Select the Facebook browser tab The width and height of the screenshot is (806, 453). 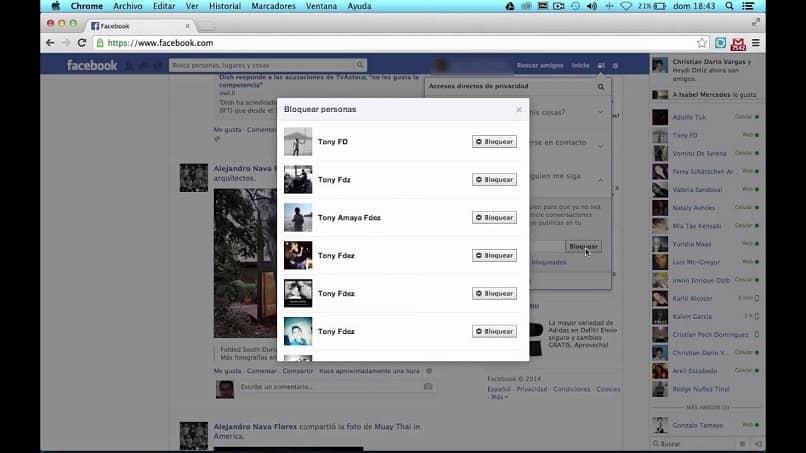point(139,26)
